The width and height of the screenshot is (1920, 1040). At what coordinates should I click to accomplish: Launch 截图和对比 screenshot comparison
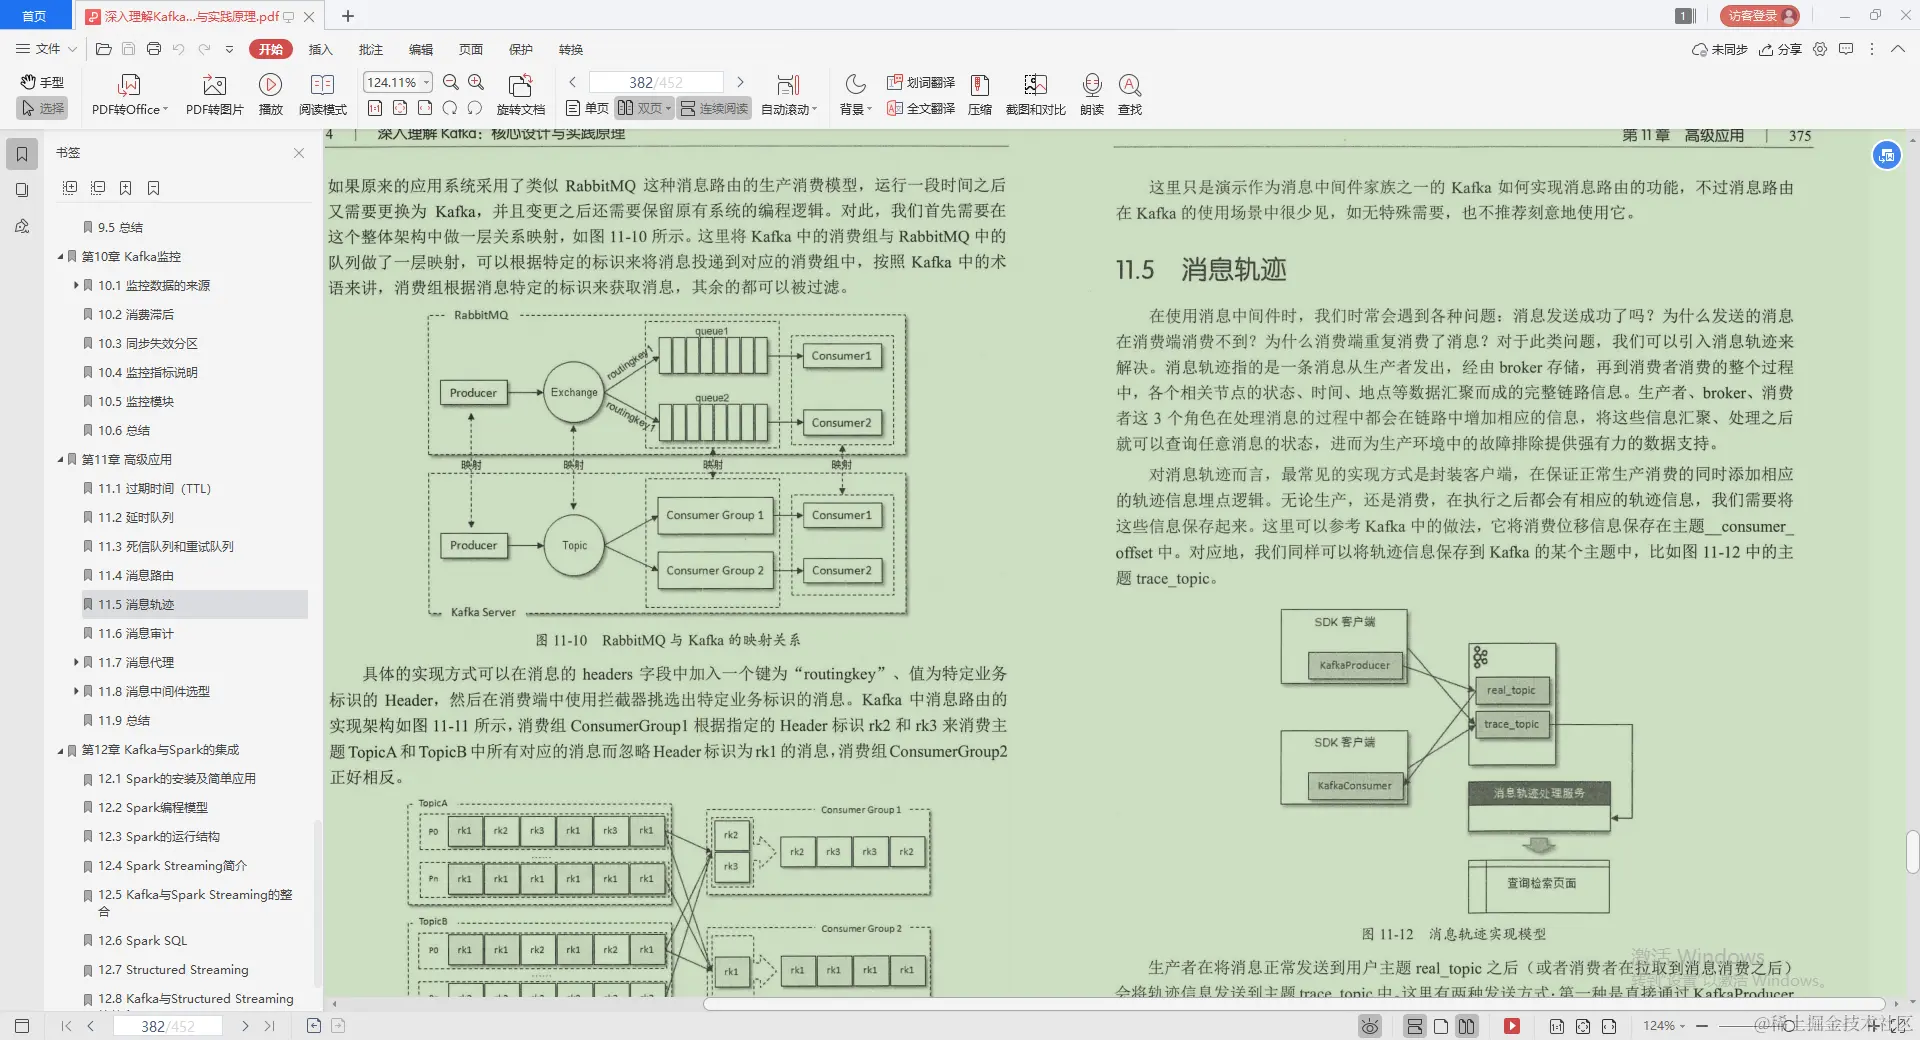(x=1035, y=93)
